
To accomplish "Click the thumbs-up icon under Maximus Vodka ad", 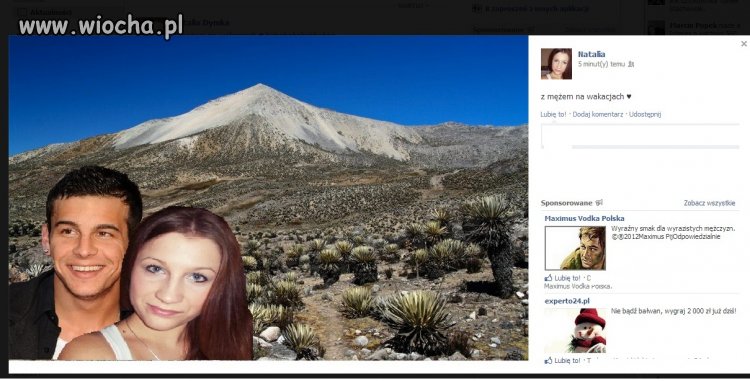I will (548, 278).
